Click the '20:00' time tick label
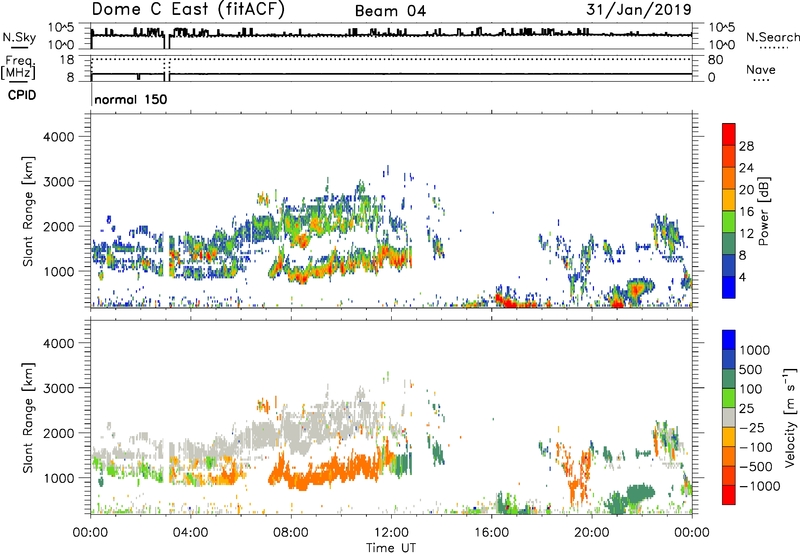Viewport: 800px width, 554px height. pos(591,533)
